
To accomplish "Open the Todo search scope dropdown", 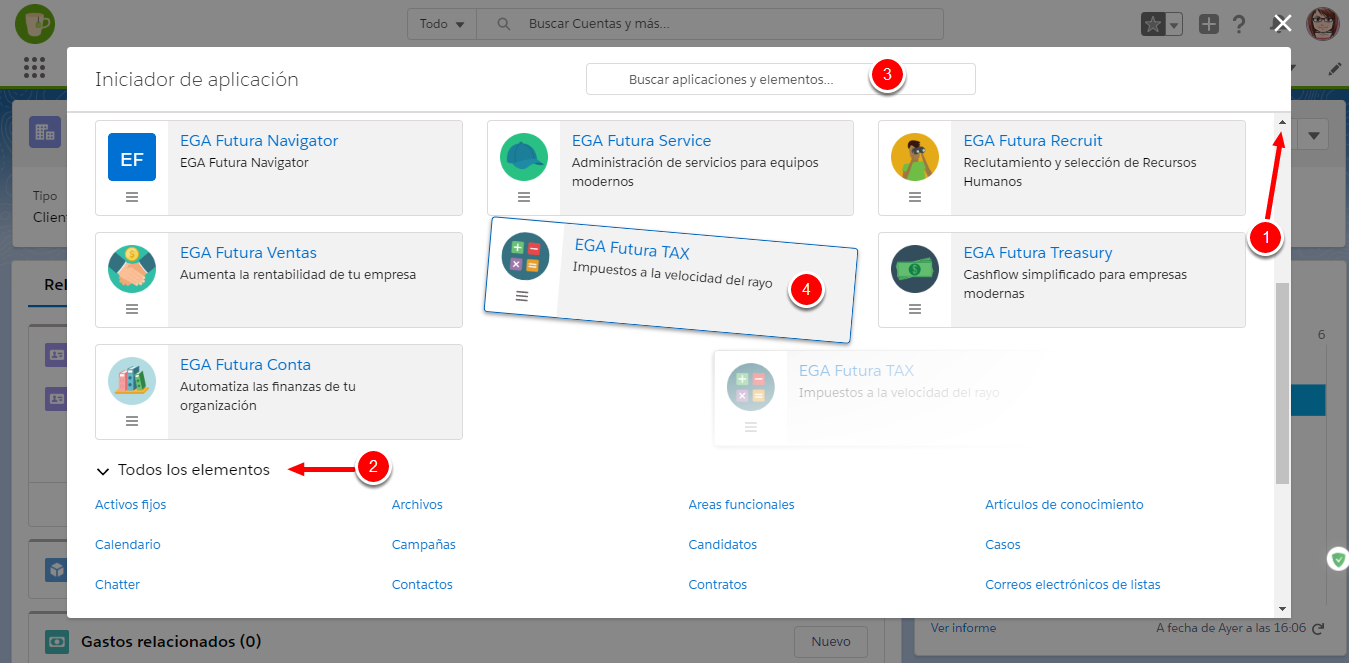I will pyautogui.click(x=442, y=24).
